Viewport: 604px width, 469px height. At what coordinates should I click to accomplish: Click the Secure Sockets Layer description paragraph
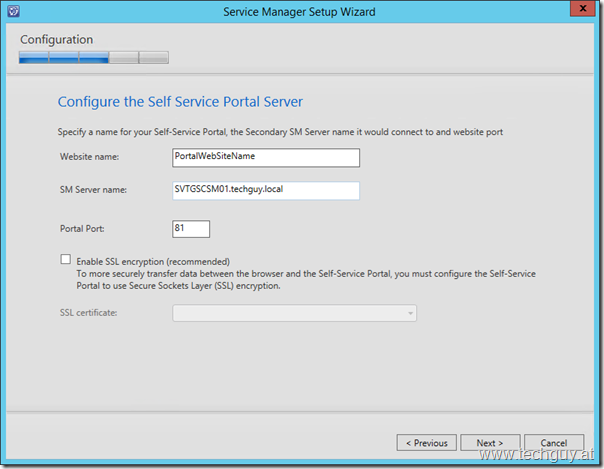tap(306, 280)
